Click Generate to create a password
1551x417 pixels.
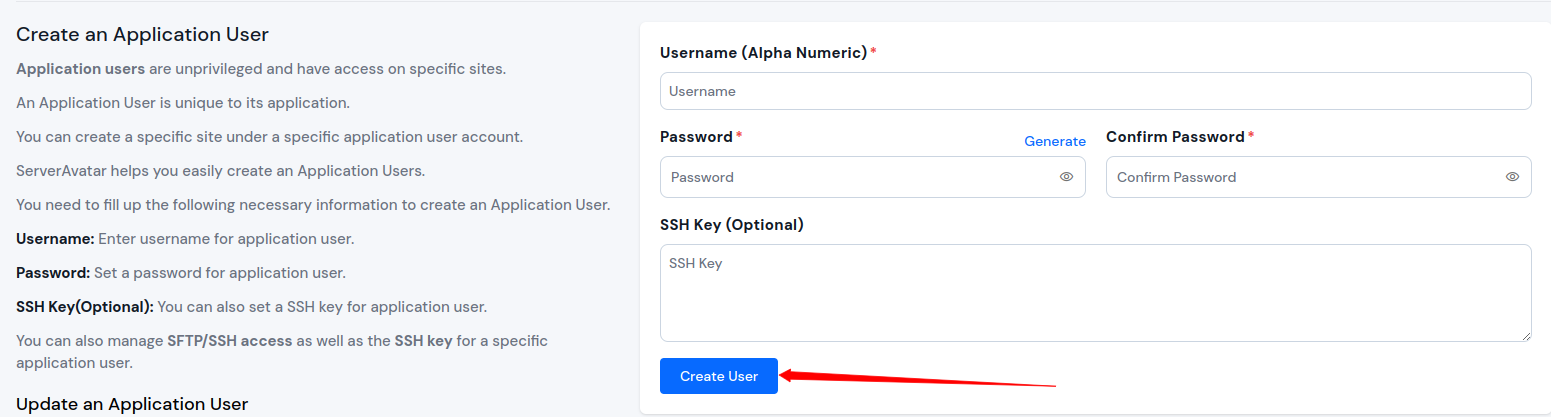1055,141
